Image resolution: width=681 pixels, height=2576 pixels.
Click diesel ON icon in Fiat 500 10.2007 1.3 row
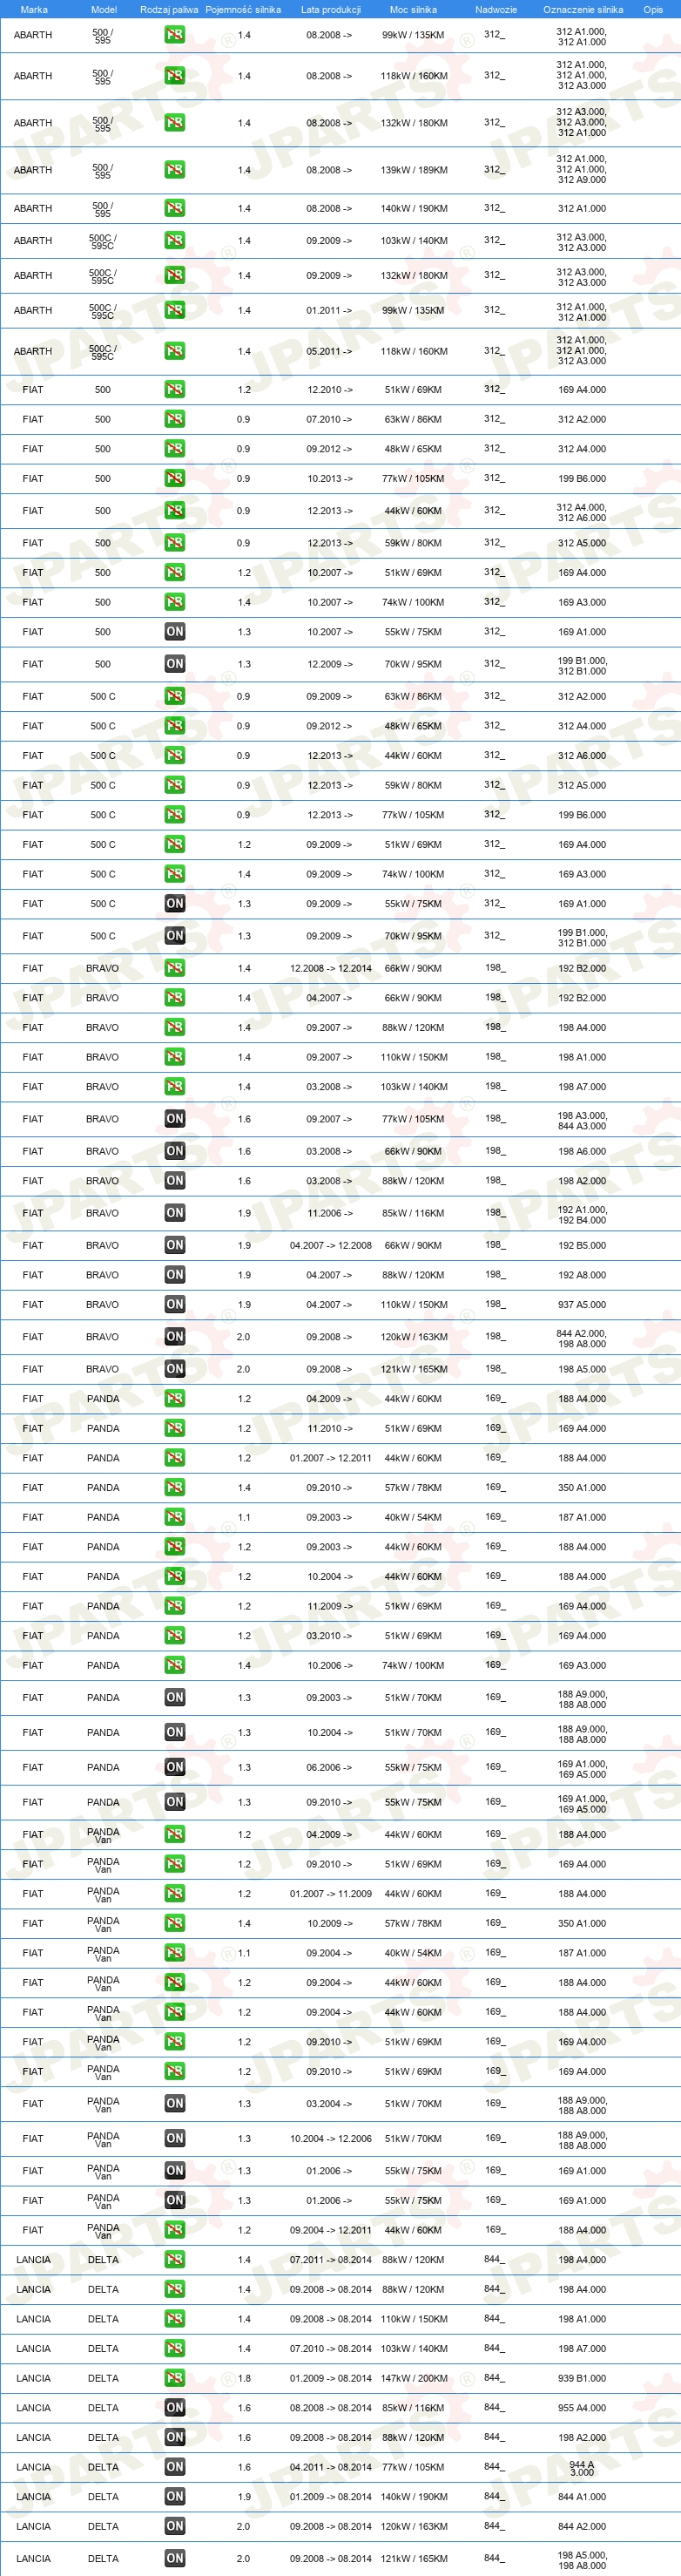click(x=175, y=632)
